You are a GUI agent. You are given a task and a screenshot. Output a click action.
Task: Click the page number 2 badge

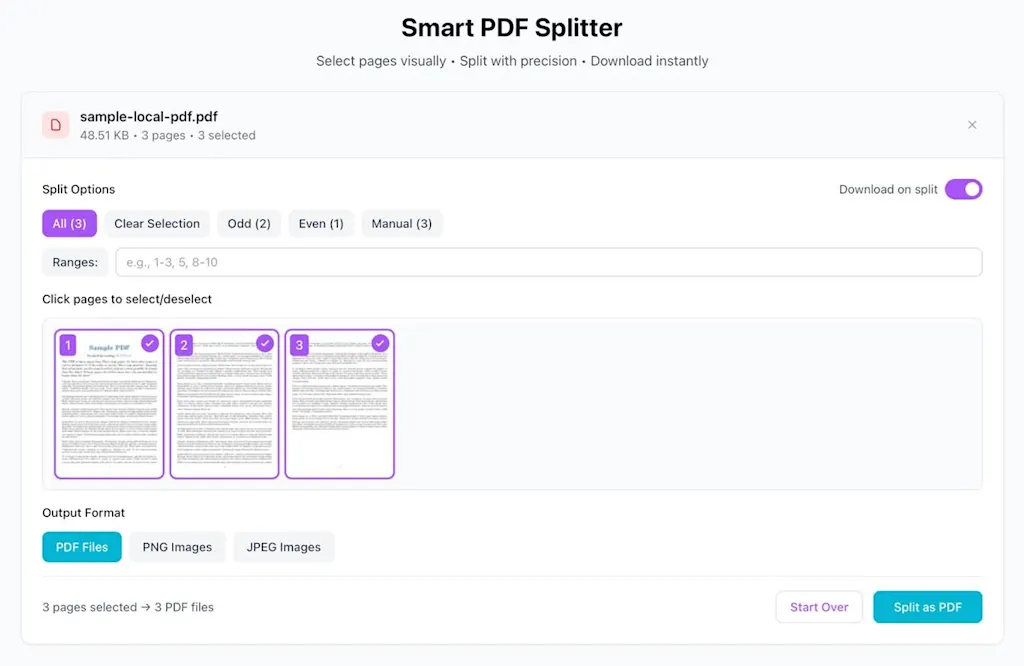pyautogui.click(x=183, y=346)
